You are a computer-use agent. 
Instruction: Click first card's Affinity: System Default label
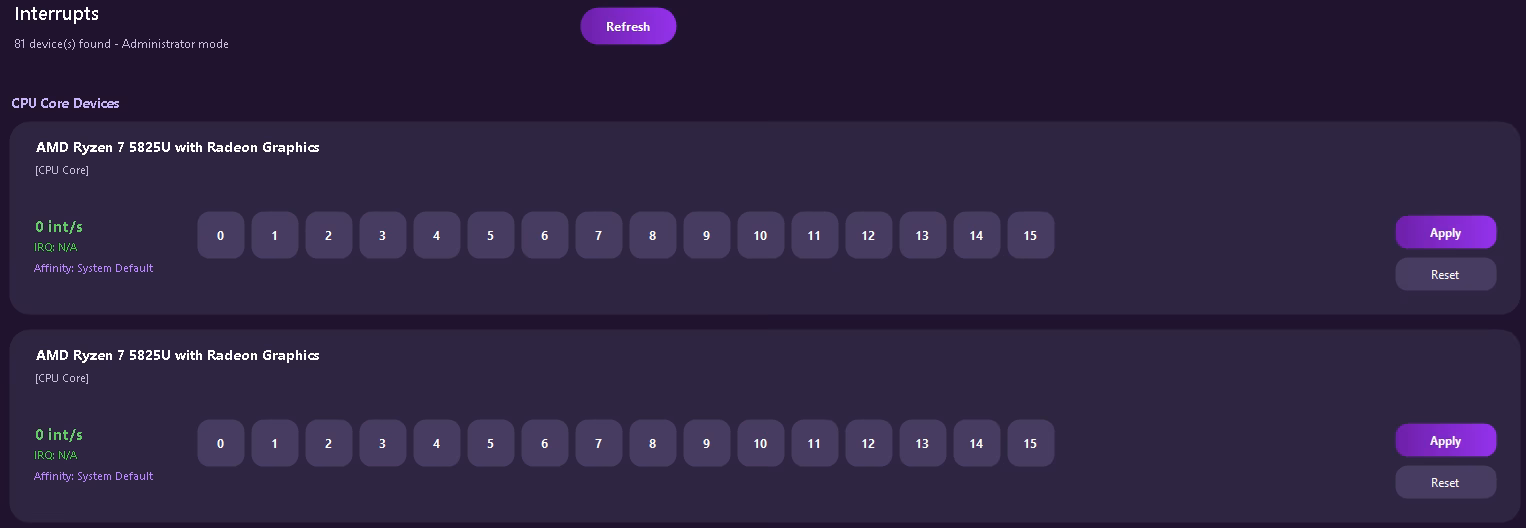(94, 268)
